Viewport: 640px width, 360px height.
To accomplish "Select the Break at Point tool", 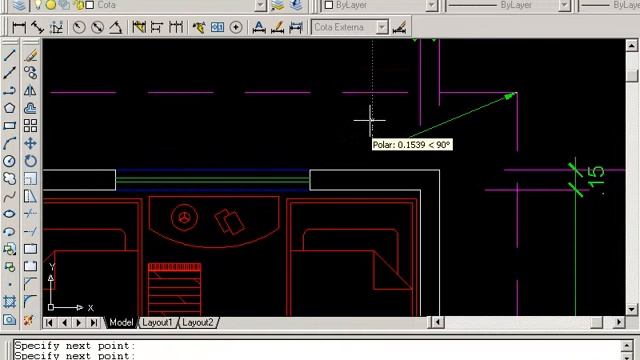I will coord(31,249).
